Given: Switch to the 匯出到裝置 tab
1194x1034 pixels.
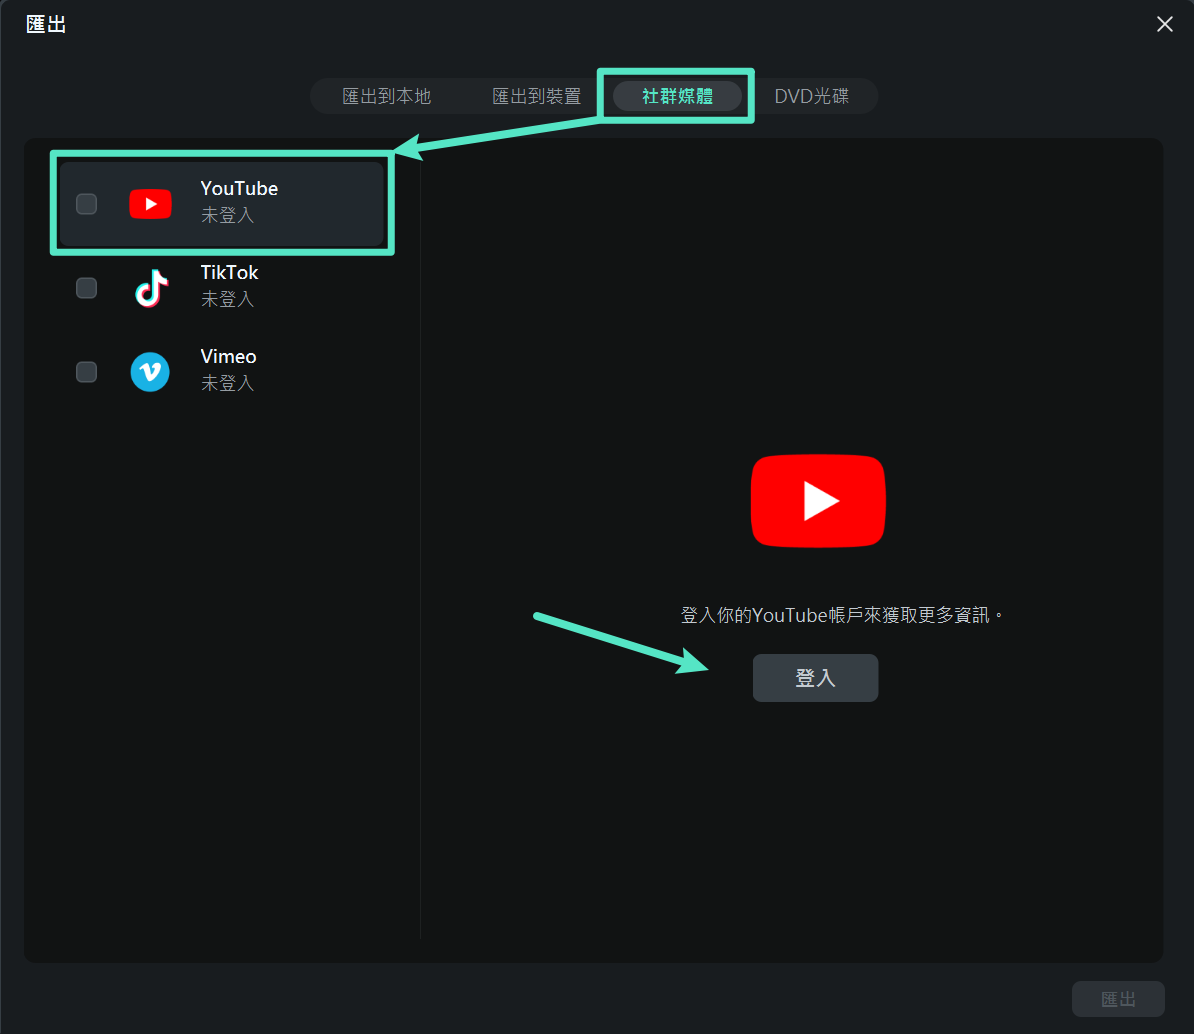Looking at the screenshot, I should [536, 96].
